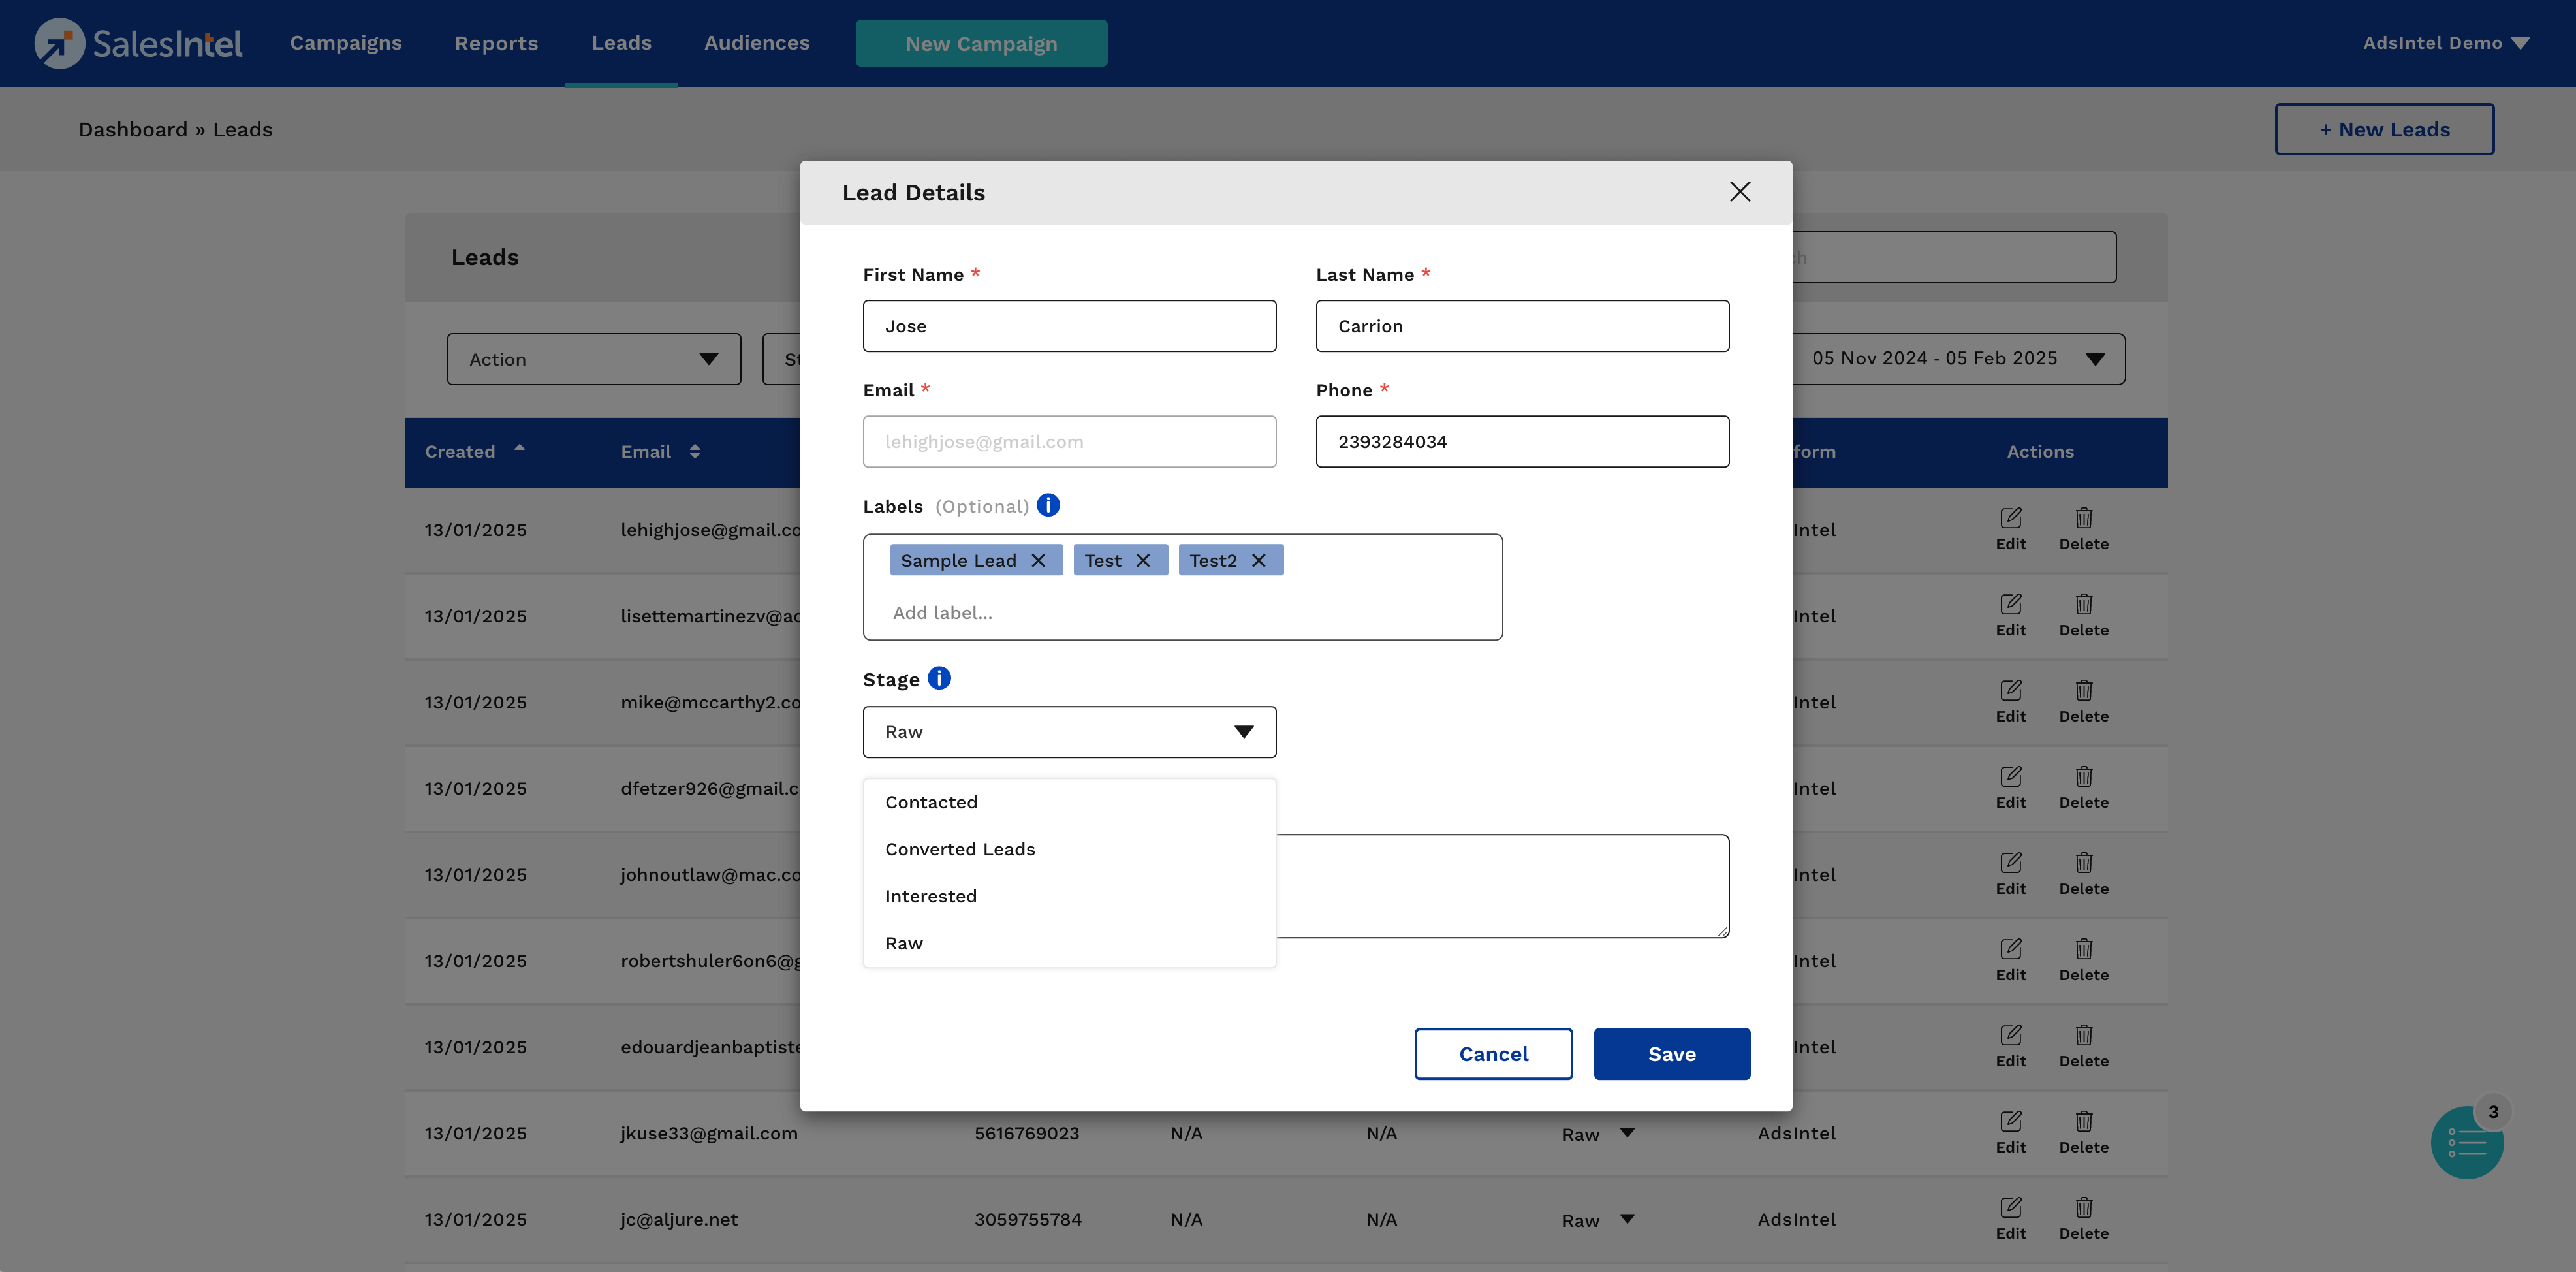Click Delete trash icon for jc@aljure.net lead
The width and height of the screenshot is (2576, 1272).
tap(2083, 1207)
